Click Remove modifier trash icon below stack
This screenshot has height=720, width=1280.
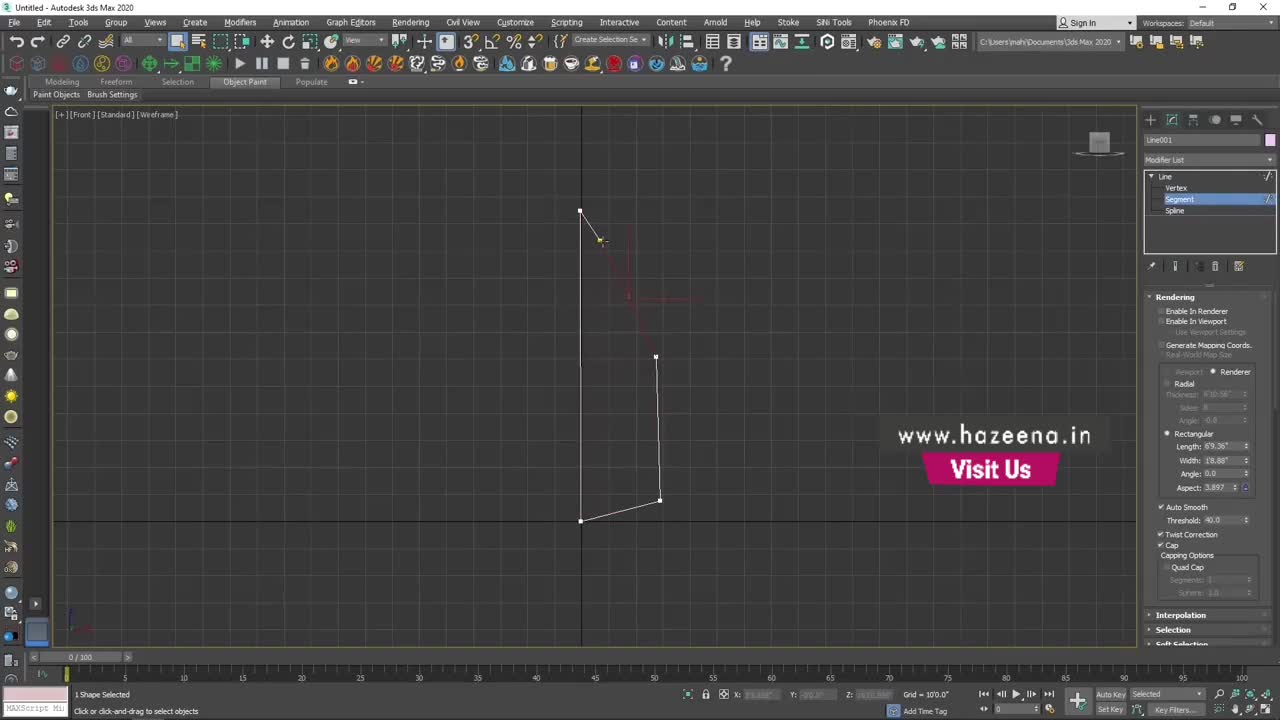tap(1215, 266)
